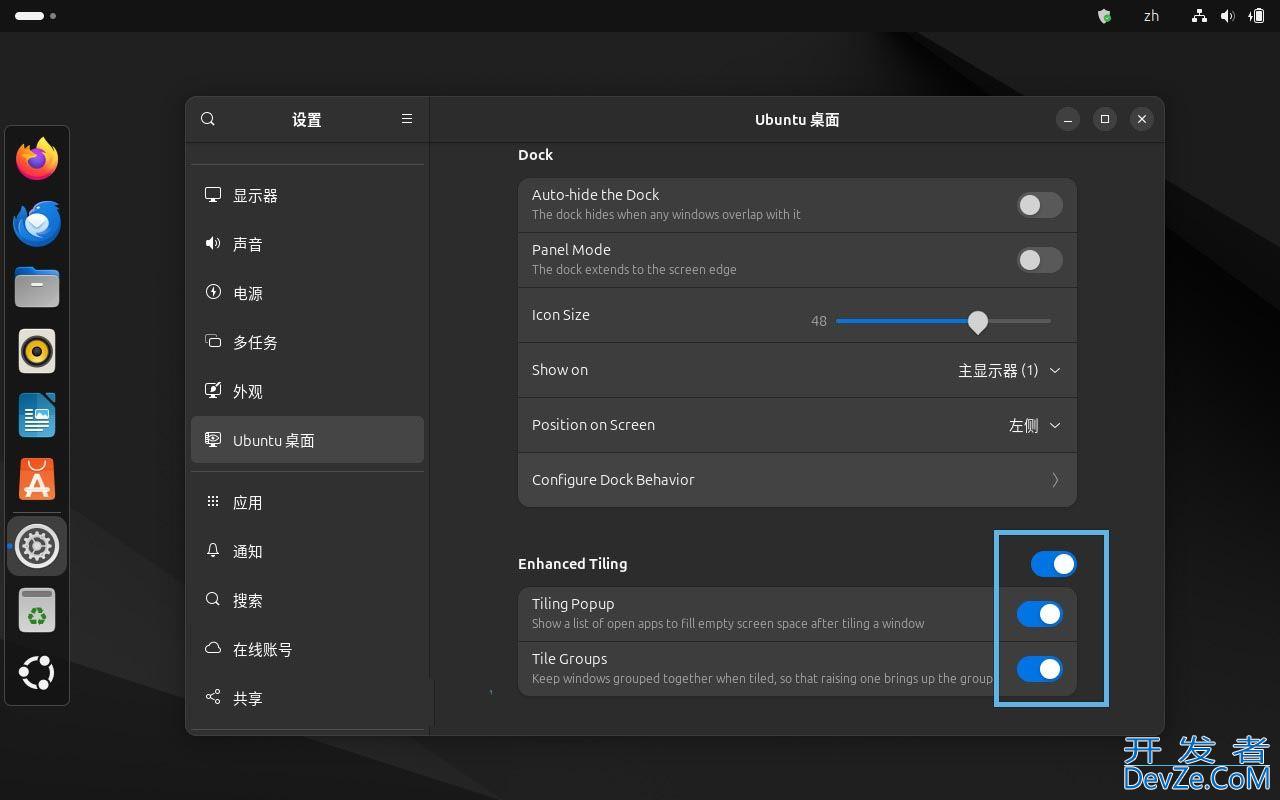Open the Show on display dropdown

[1009, 370]
